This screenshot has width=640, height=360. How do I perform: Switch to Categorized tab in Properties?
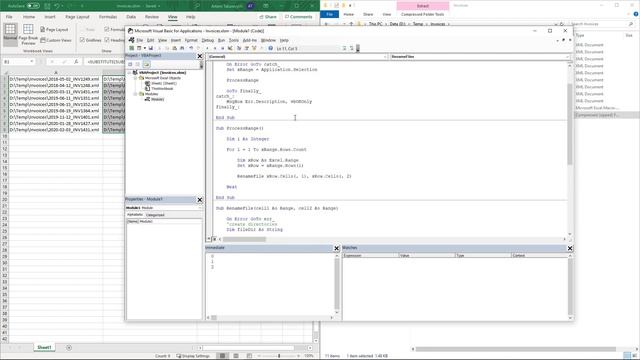[155, 215]
